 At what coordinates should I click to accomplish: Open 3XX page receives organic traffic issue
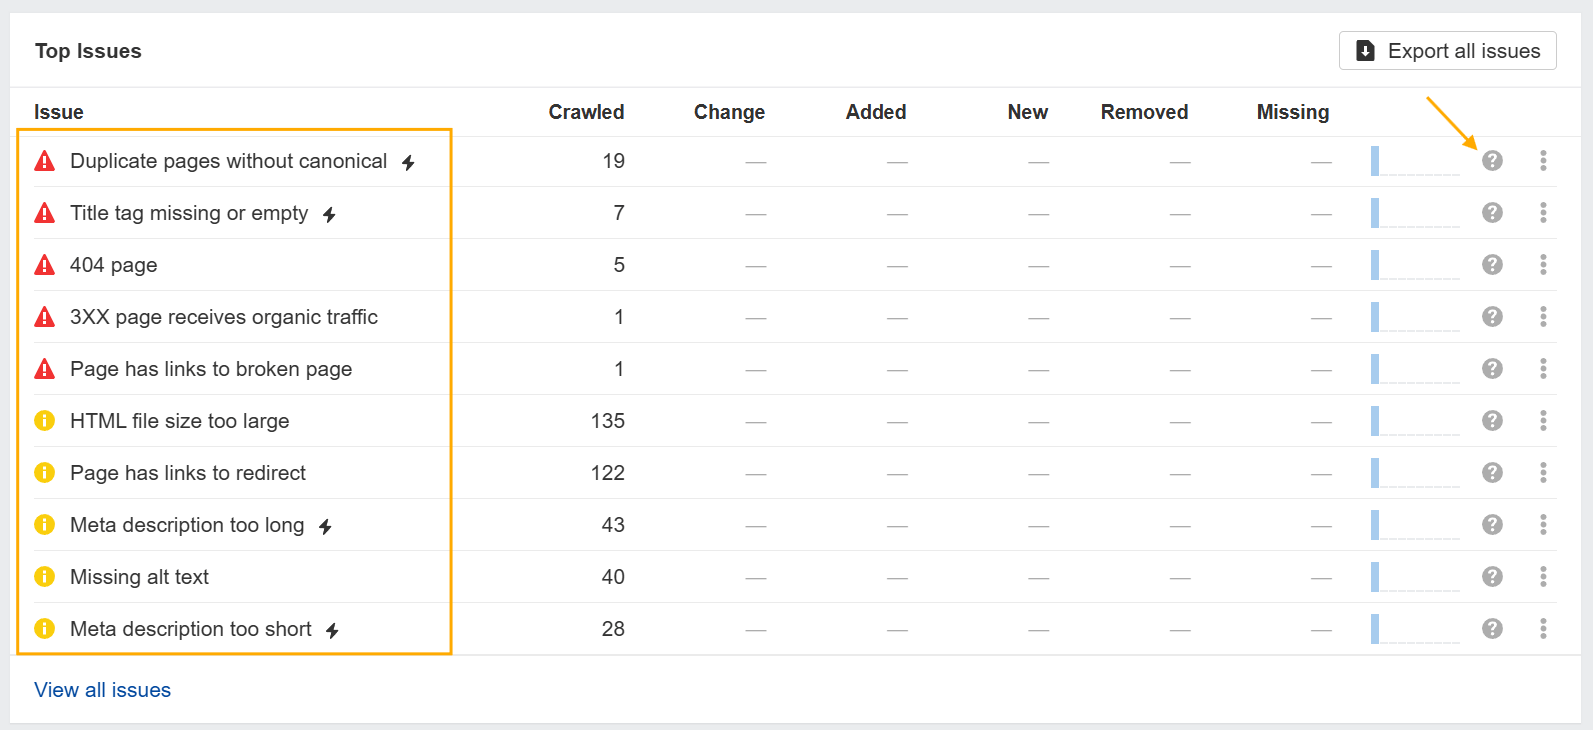click(224, 317)
